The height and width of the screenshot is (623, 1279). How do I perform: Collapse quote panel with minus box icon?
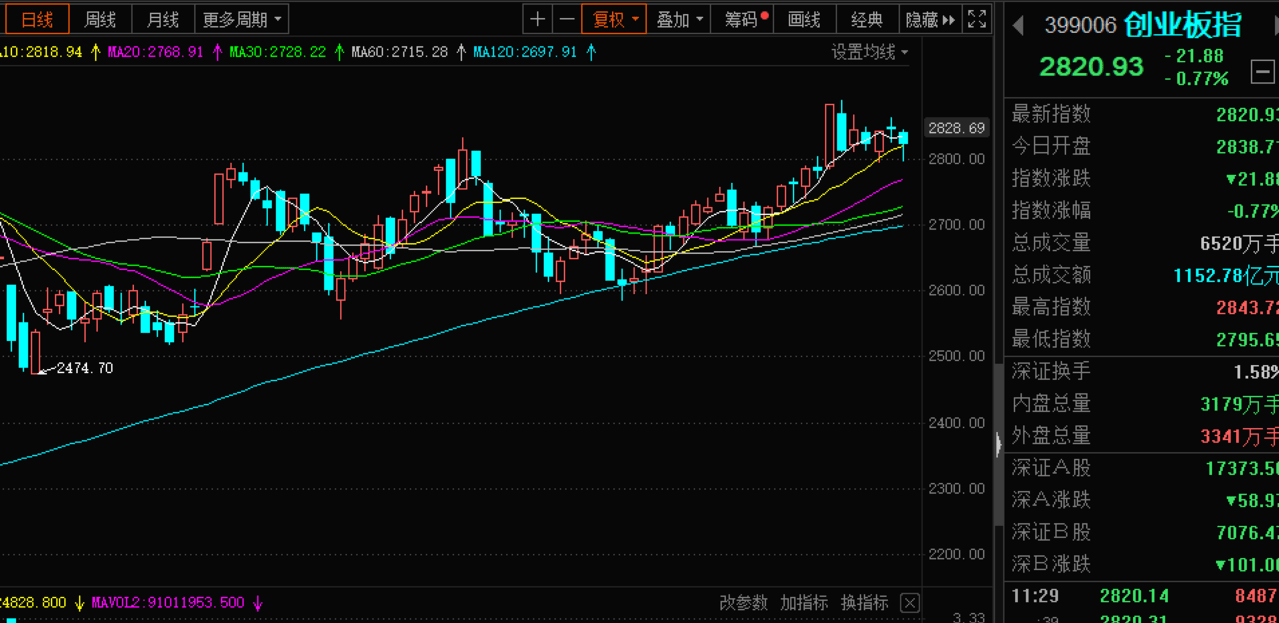click(1262, 72)
